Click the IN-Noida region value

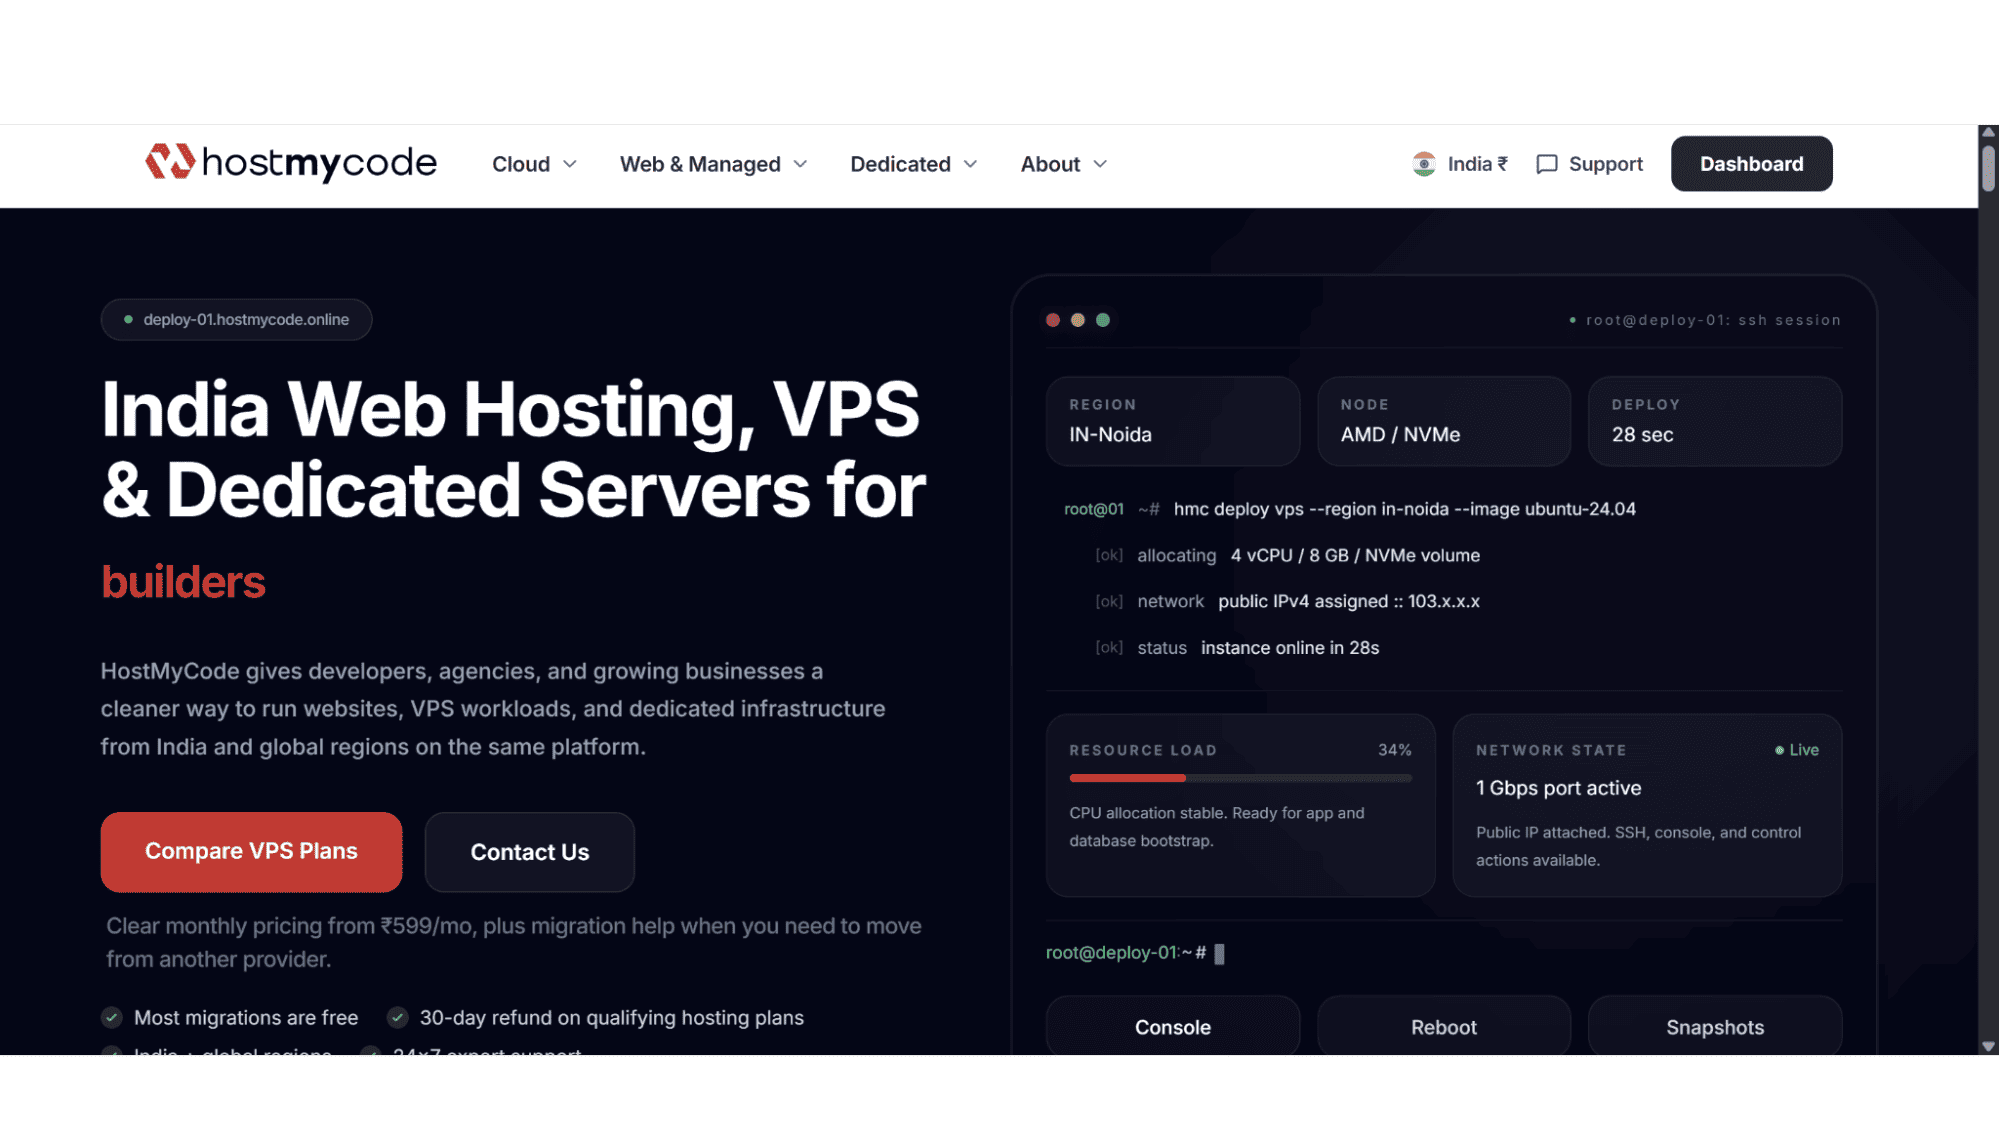[x=1110, y=435]
